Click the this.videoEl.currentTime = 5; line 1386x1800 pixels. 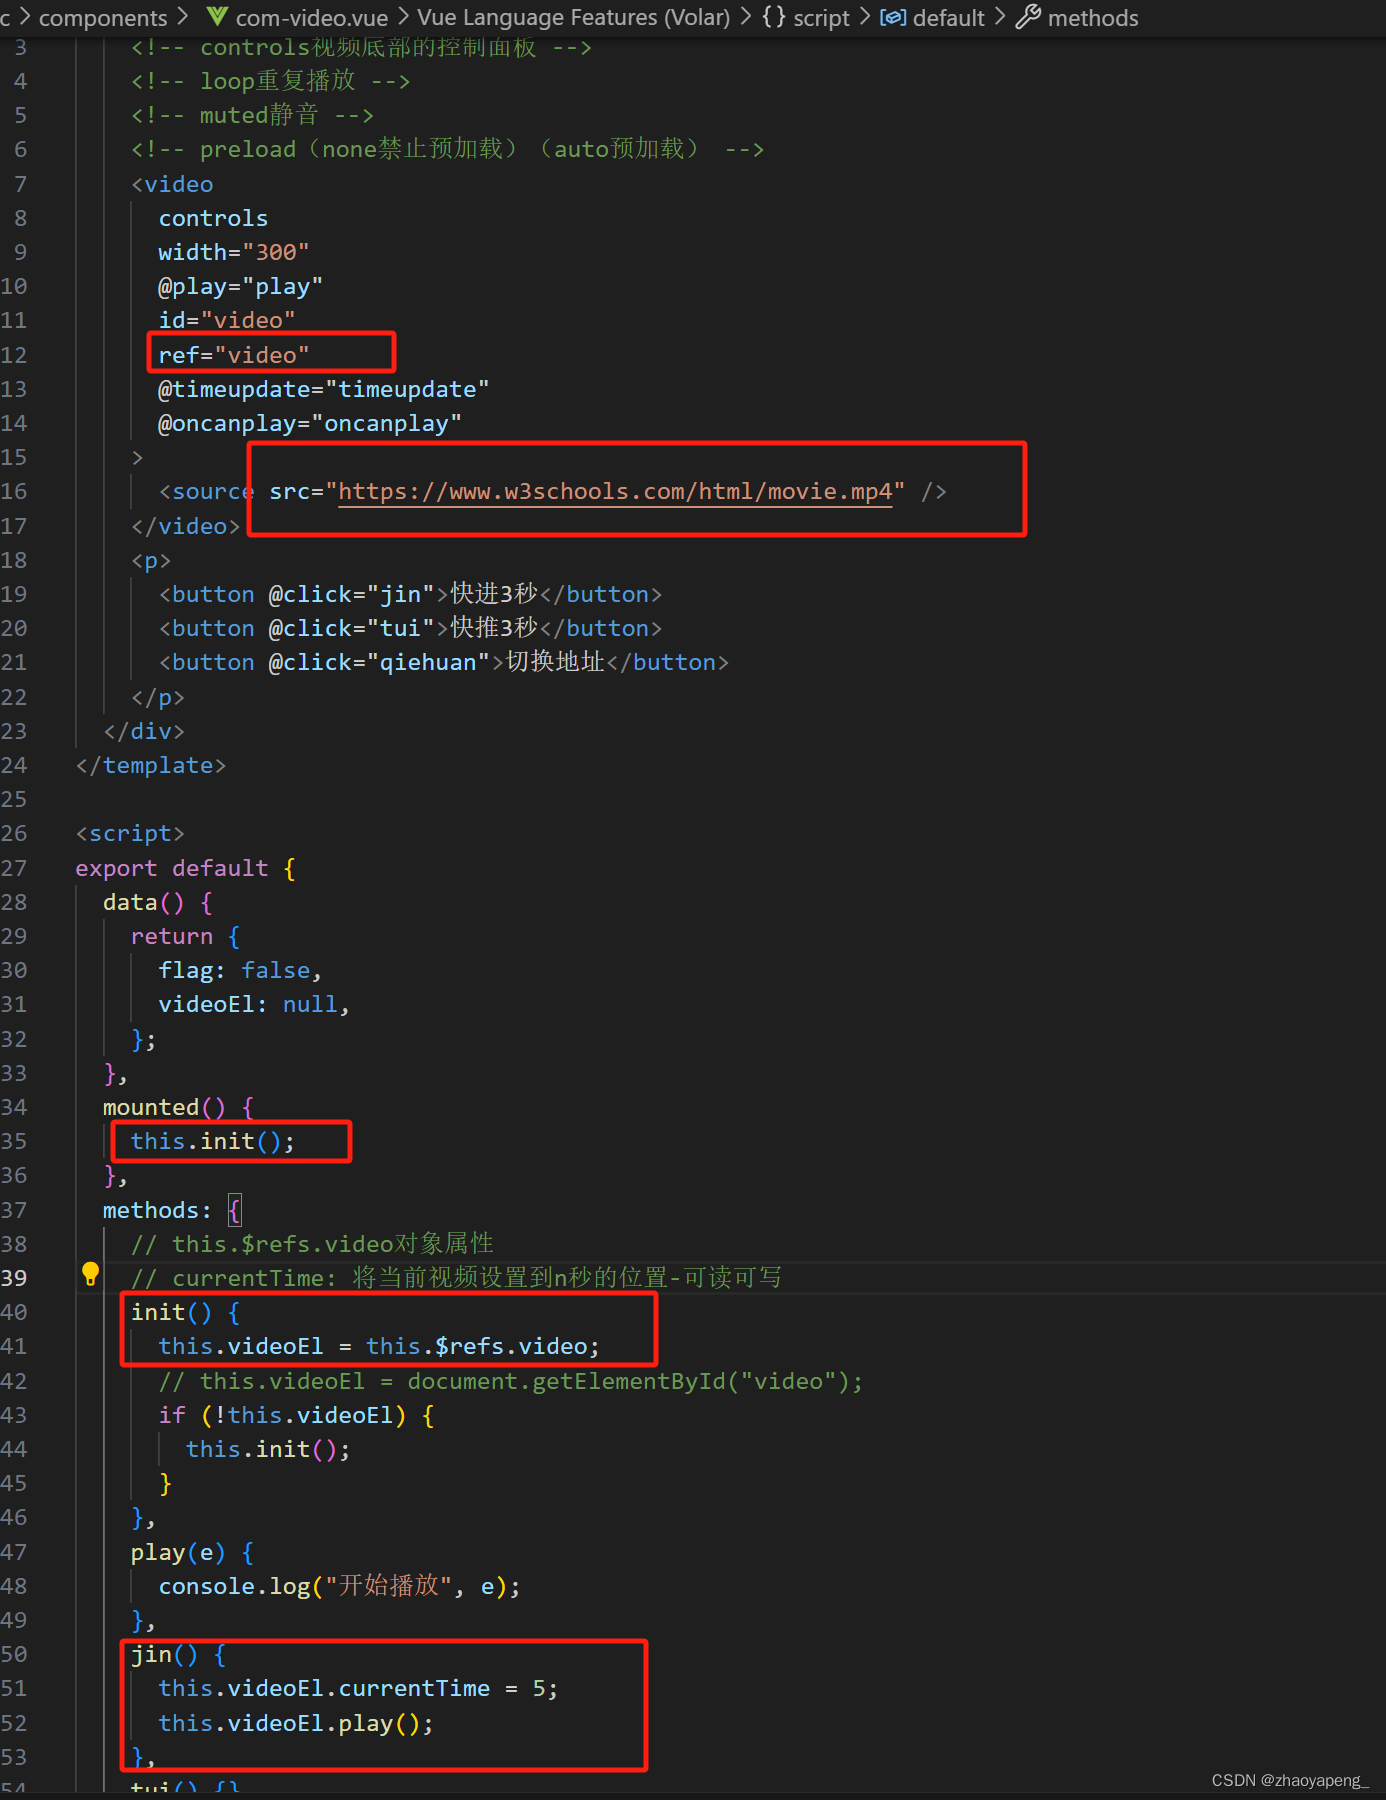358,1688
